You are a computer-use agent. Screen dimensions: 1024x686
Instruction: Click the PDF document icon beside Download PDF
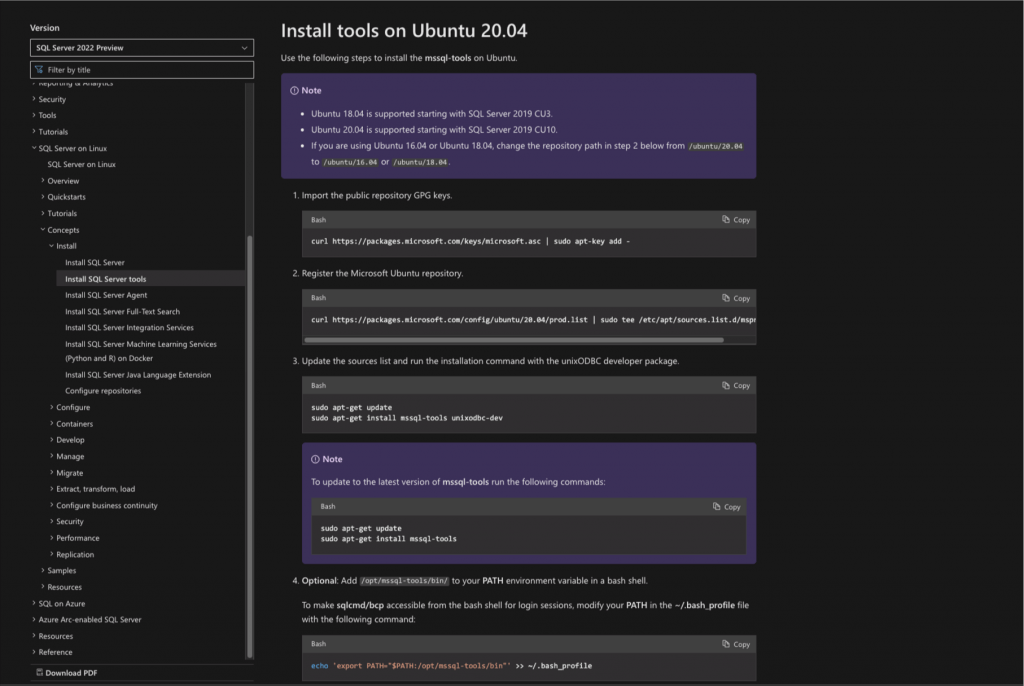[39, 672]
